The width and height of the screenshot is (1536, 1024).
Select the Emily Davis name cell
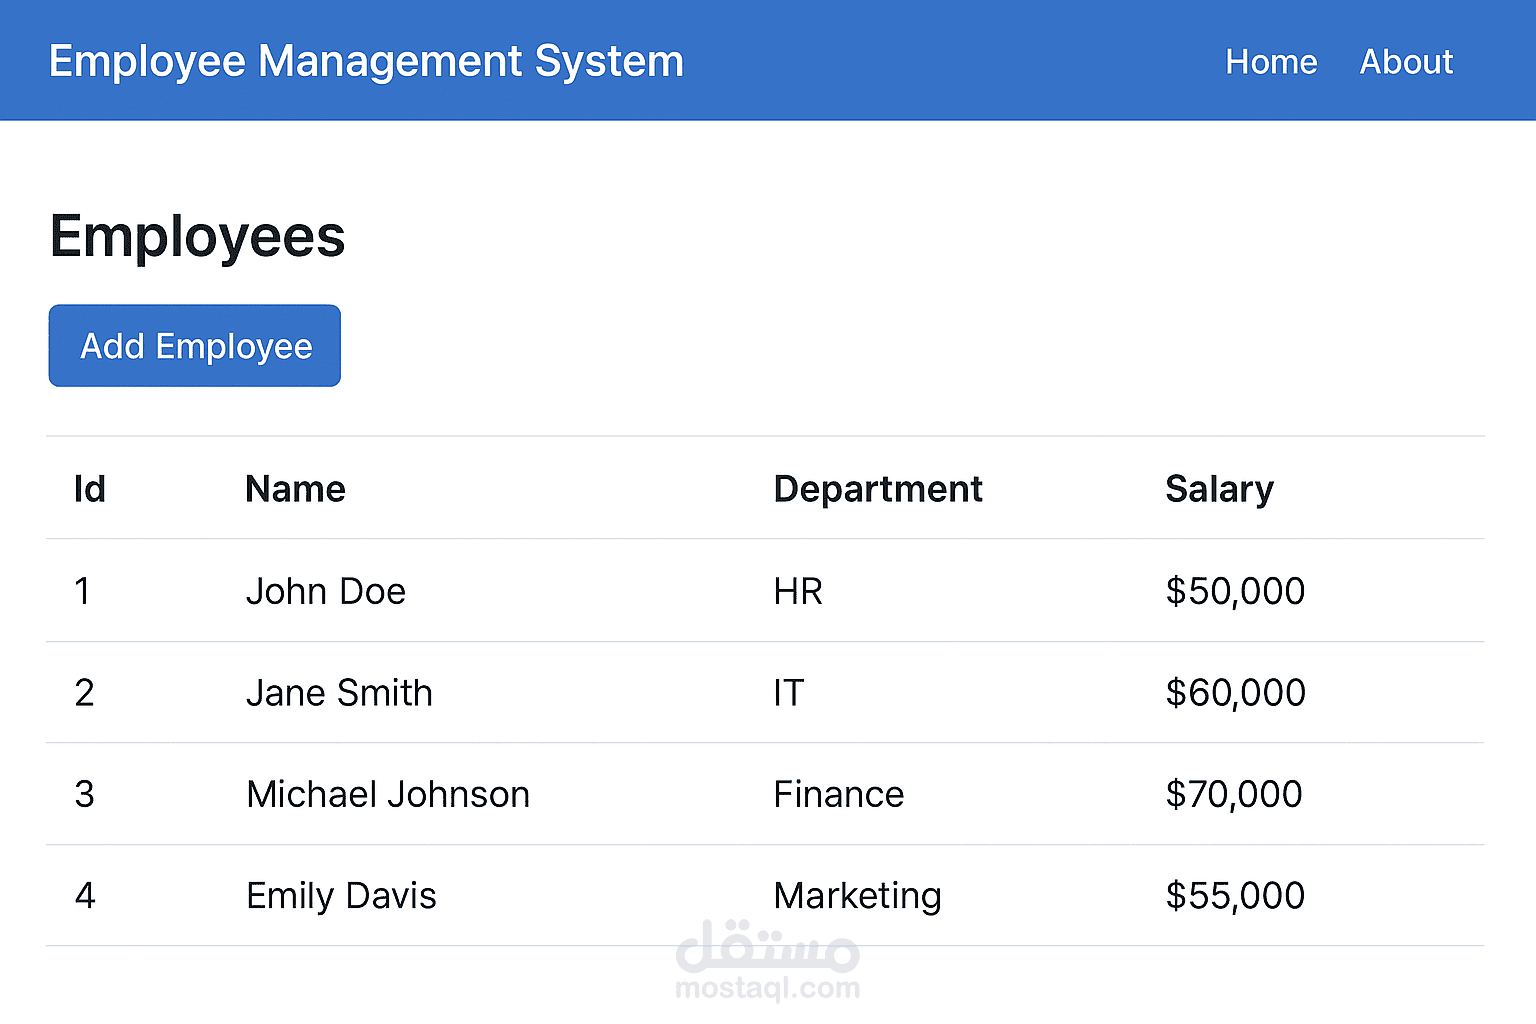pos(341,896)
